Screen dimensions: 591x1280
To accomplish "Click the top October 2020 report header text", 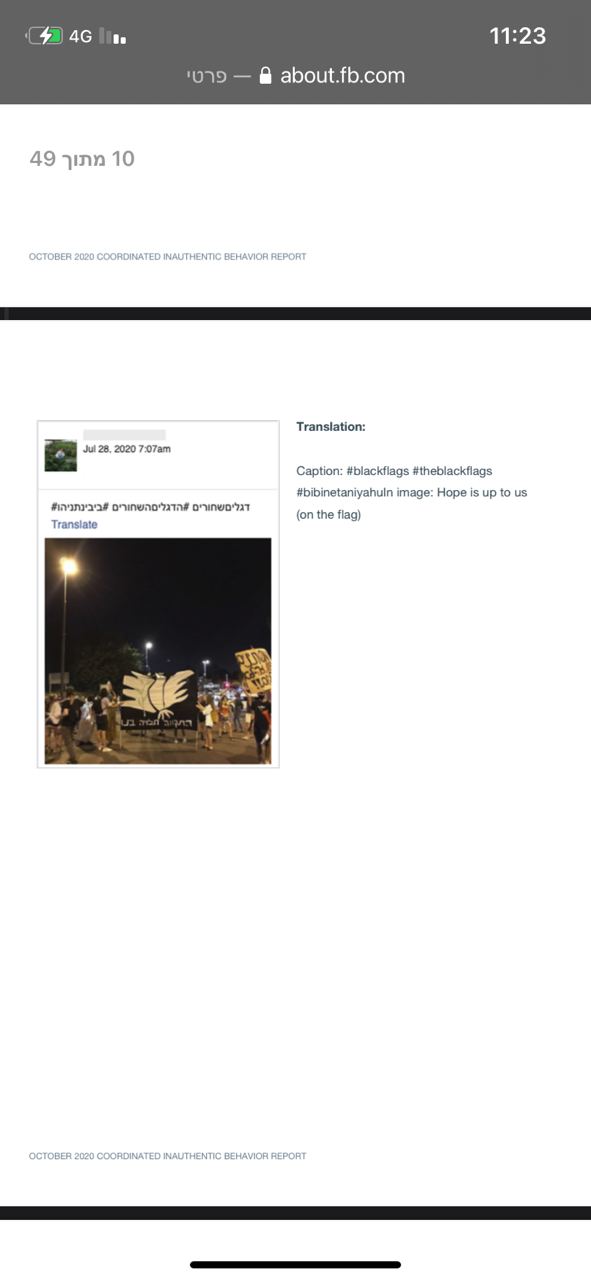I will pos(167,257).
